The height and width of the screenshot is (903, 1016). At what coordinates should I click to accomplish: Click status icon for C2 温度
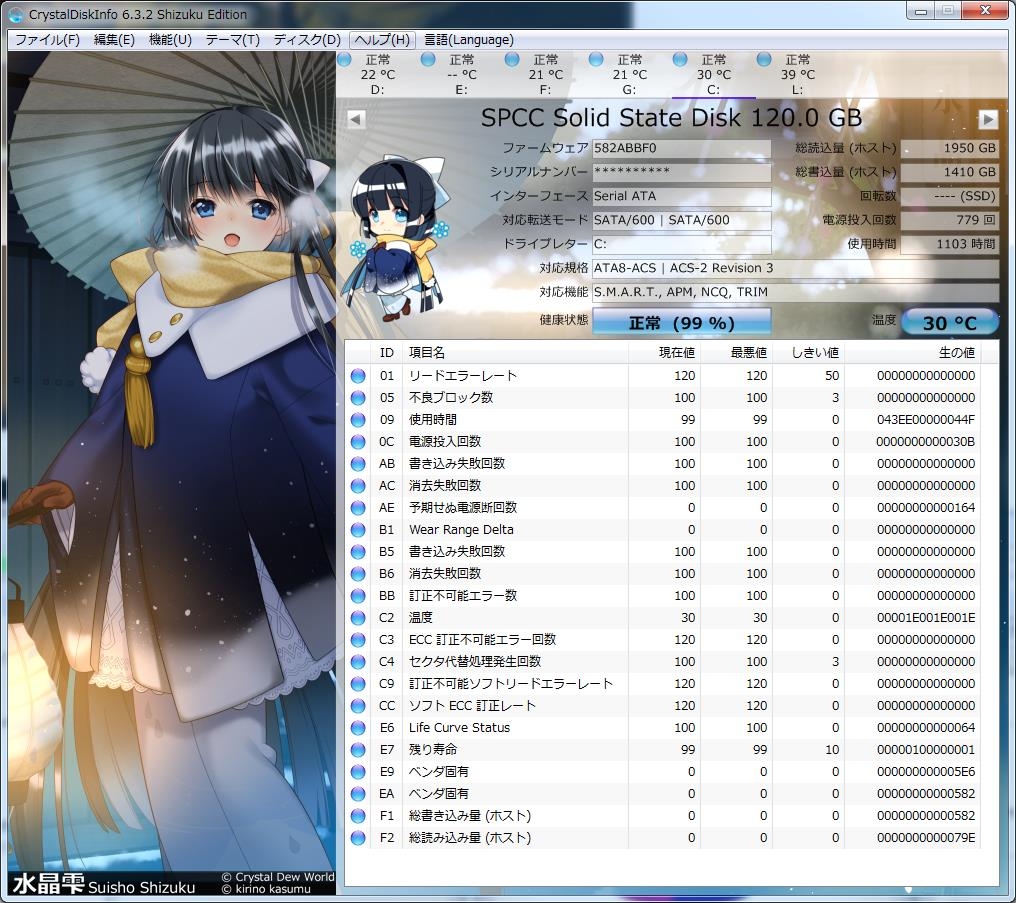pos(358,618)
